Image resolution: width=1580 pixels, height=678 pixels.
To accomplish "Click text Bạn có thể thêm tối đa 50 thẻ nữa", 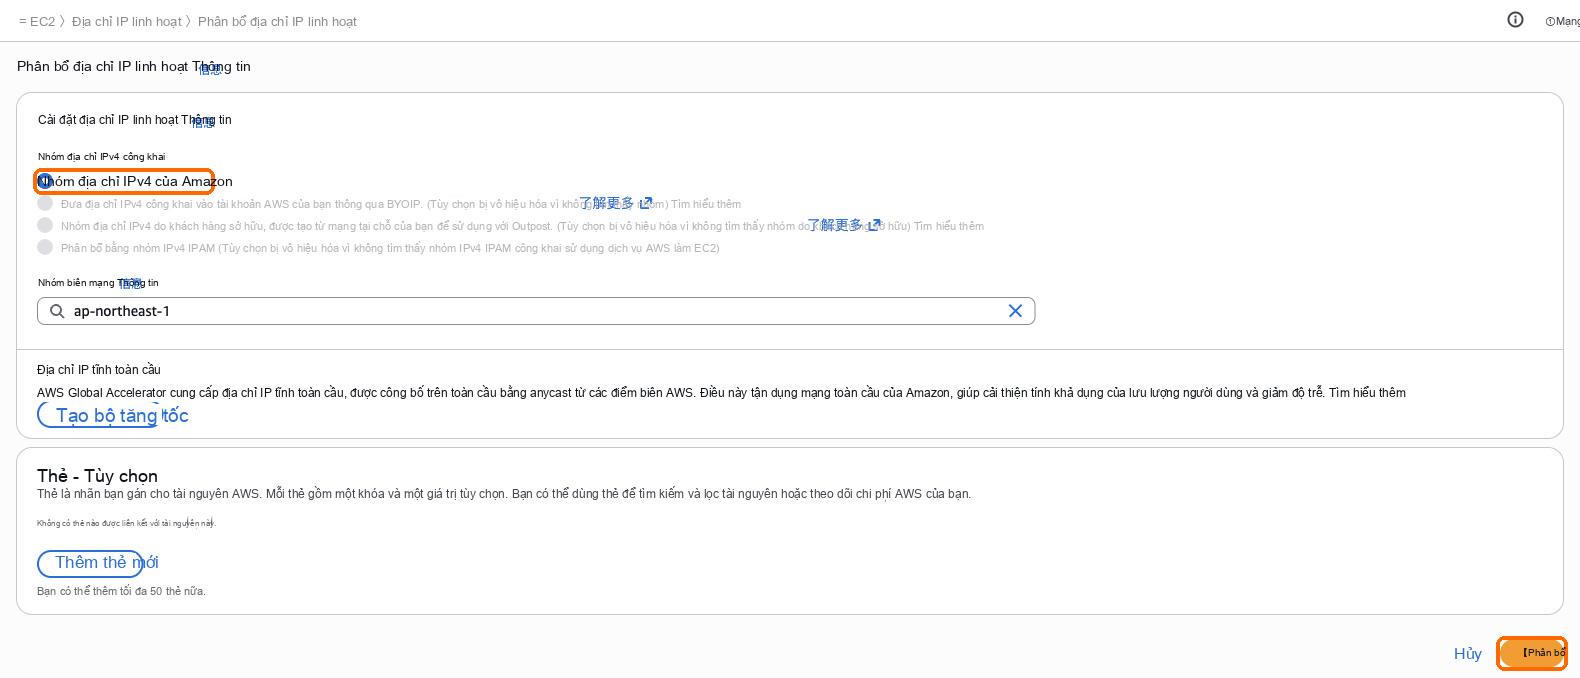I will pos(121,591).
